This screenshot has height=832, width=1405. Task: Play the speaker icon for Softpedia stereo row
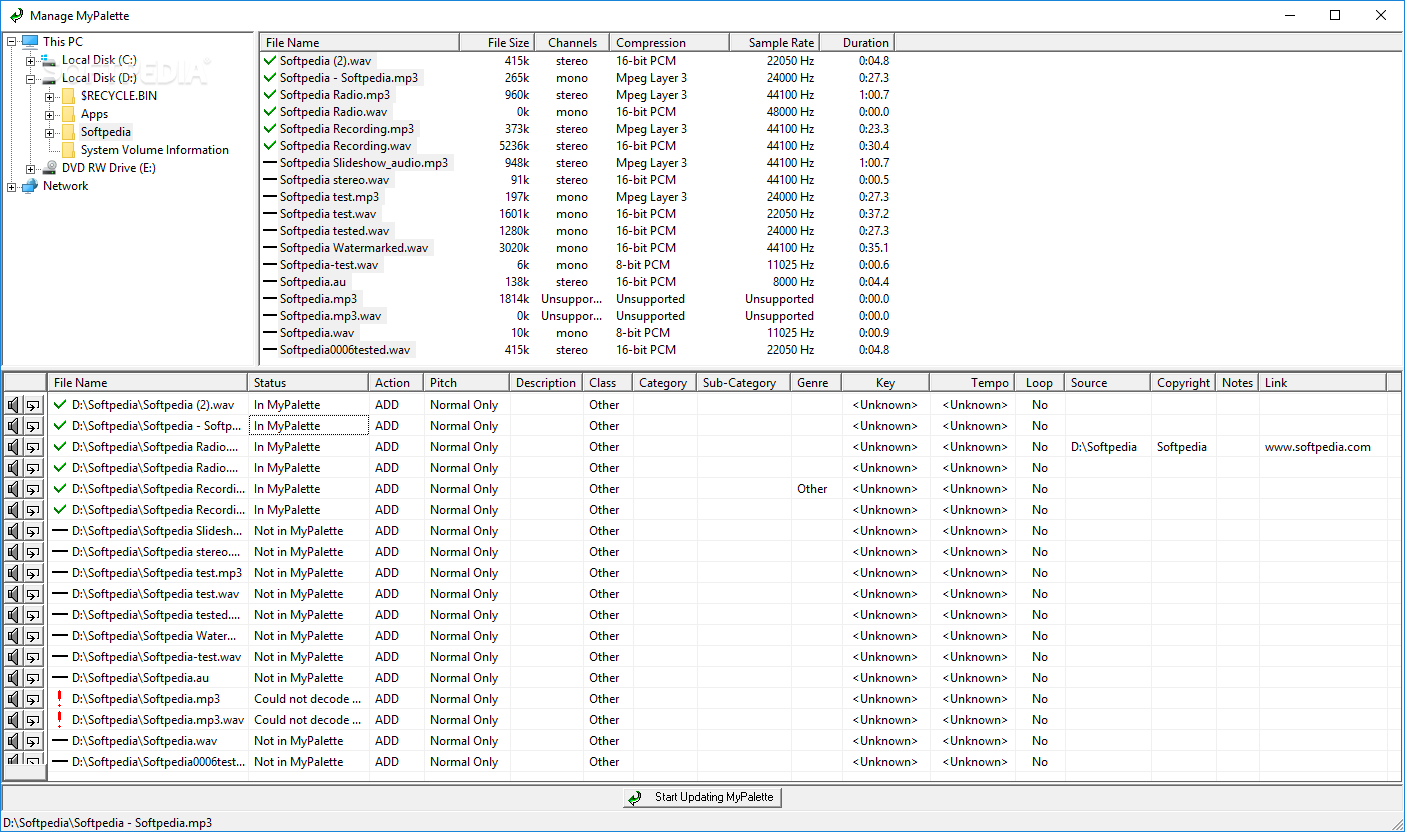(x=13, y=552)
